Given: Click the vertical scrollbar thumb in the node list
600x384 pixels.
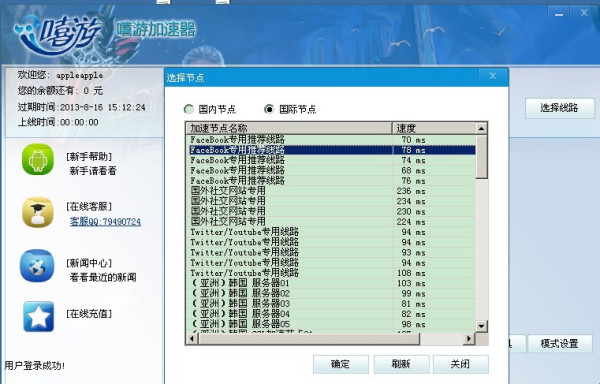Looking at the screenshot, I should [481, 156].
